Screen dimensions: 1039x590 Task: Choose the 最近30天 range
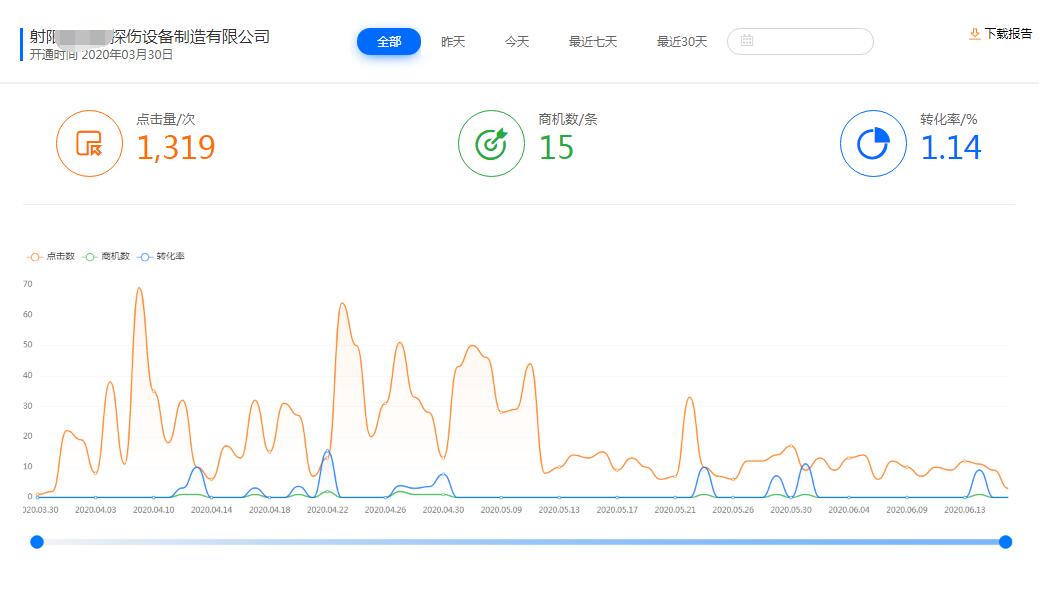click(x=681, y=42)
